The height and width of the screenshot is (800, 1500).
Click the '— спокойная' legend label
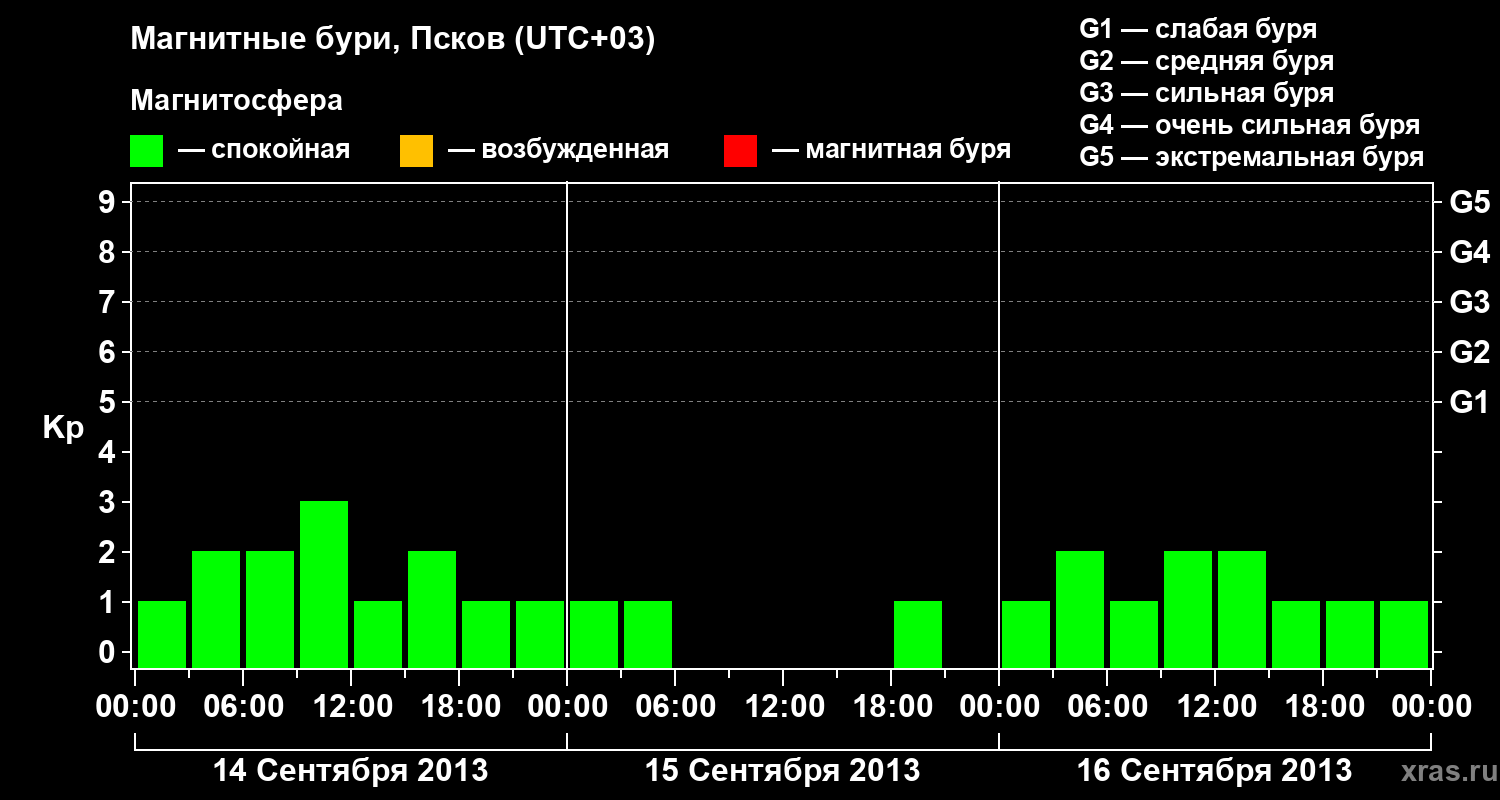pyautogui.click(x=264, y=151)
